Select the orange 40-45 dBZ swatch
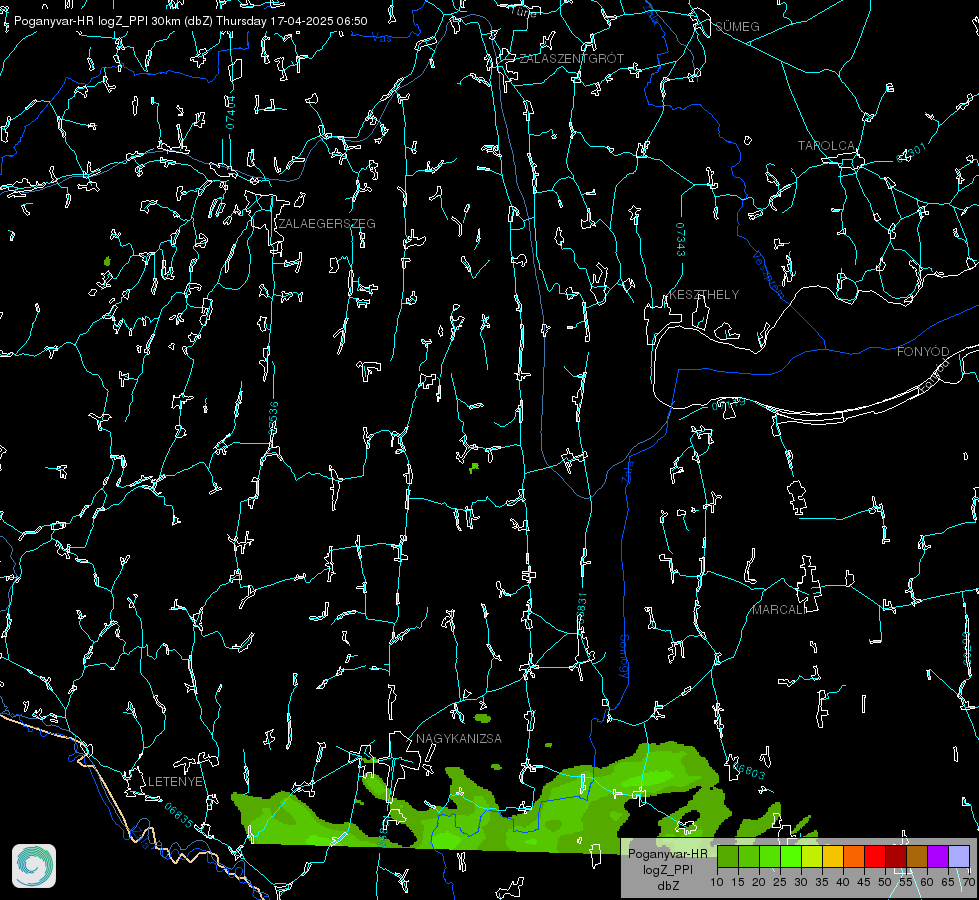This screenshot has width=979, height=900. coord(854,856)
